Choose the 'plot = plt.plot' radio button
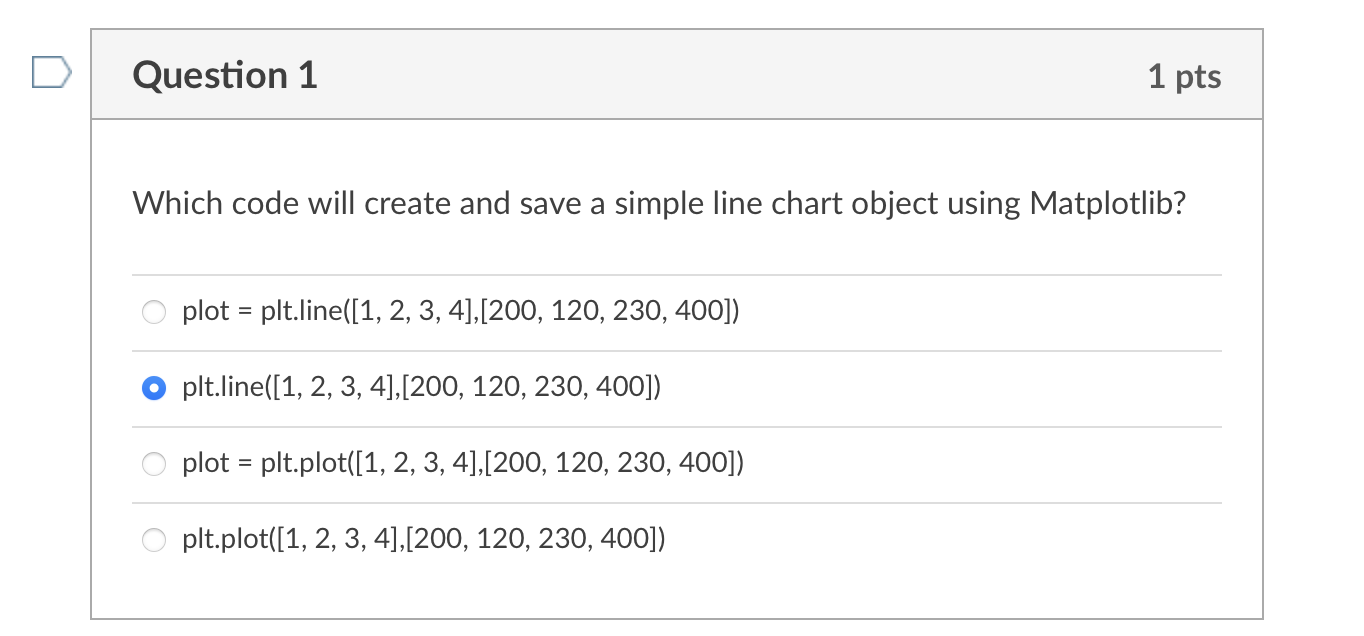 (154, 464)
